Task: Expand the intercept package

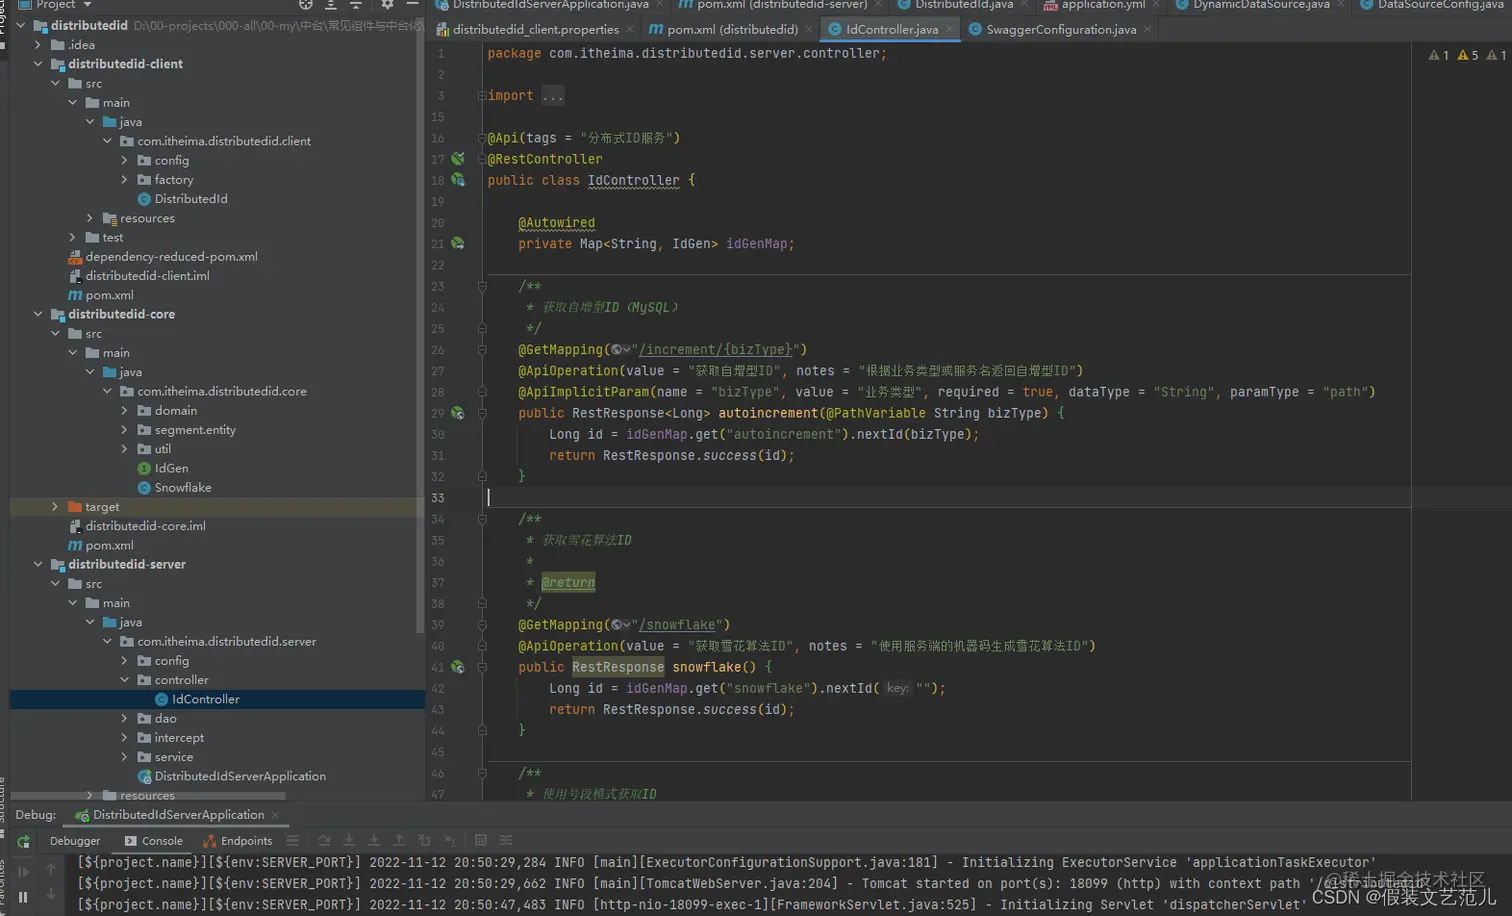Action: (x=124, y=738)
